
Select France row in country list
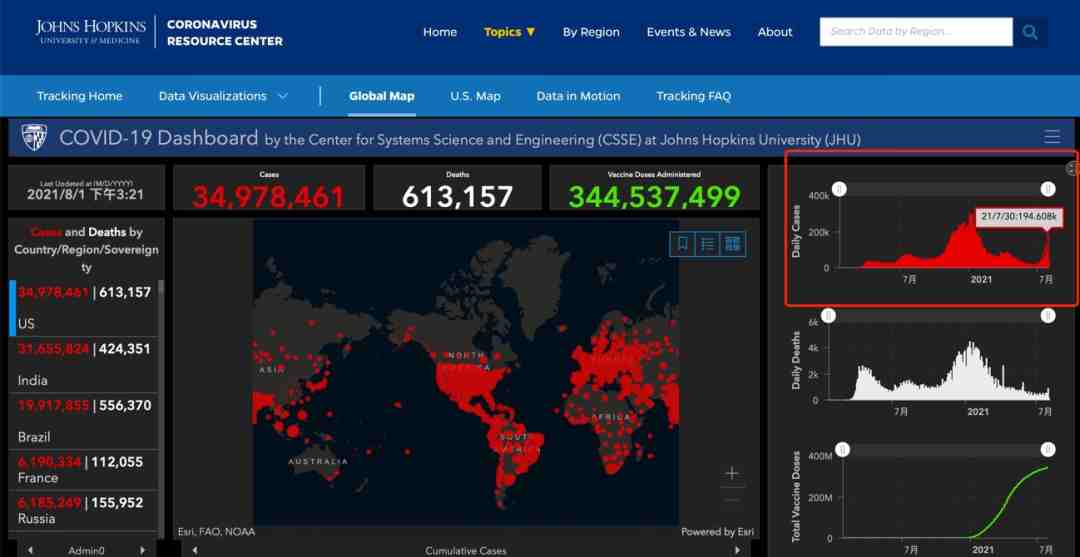(84, 470)
